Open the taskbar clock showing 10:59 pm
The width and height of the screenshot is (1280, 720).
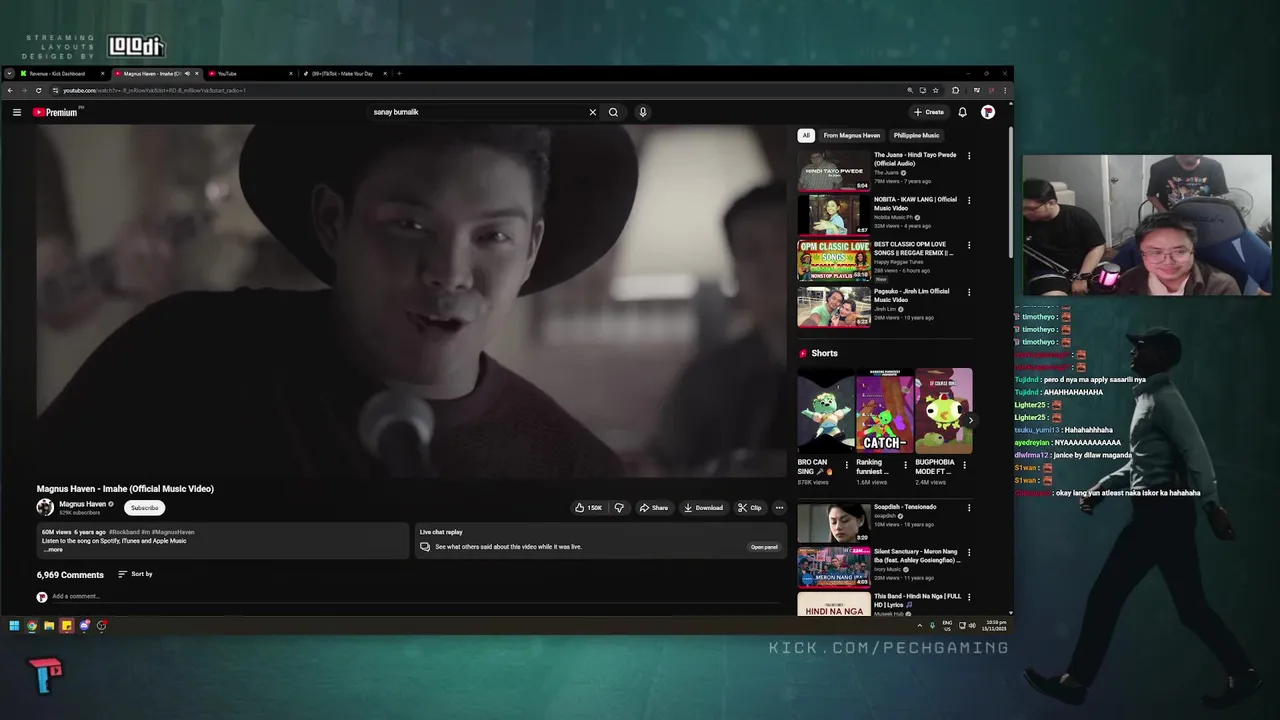tap(994, 626)
